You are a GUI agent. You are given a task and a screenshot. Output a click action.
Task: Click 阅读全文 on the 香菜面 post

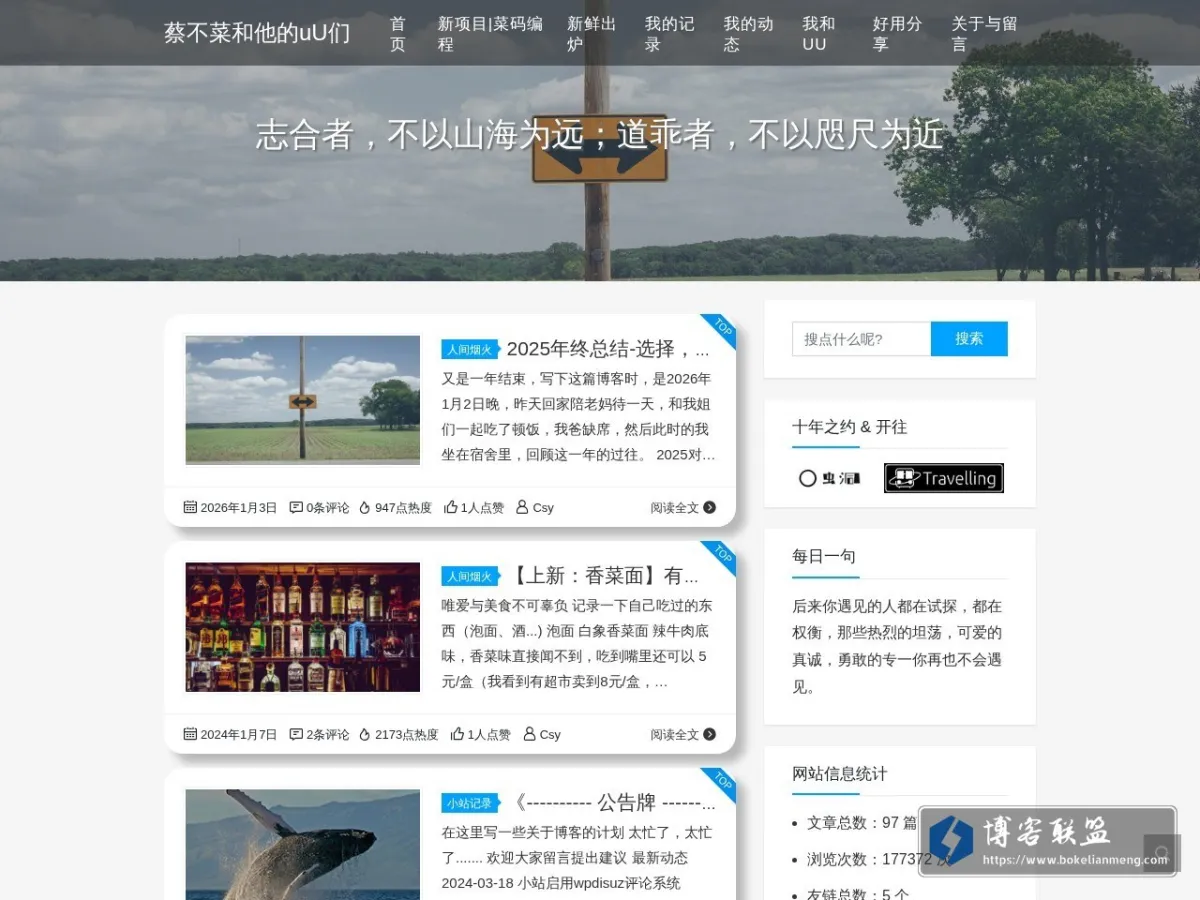coord(675,735)
